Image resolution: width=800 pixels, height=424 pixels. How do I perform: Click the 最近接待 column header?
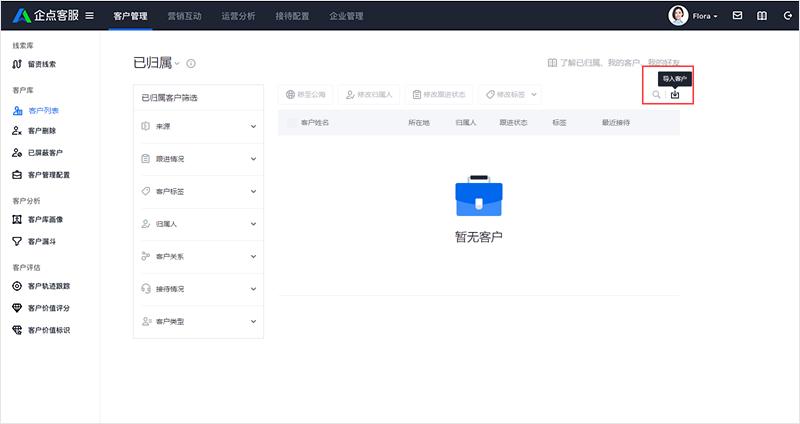[616, 123]
